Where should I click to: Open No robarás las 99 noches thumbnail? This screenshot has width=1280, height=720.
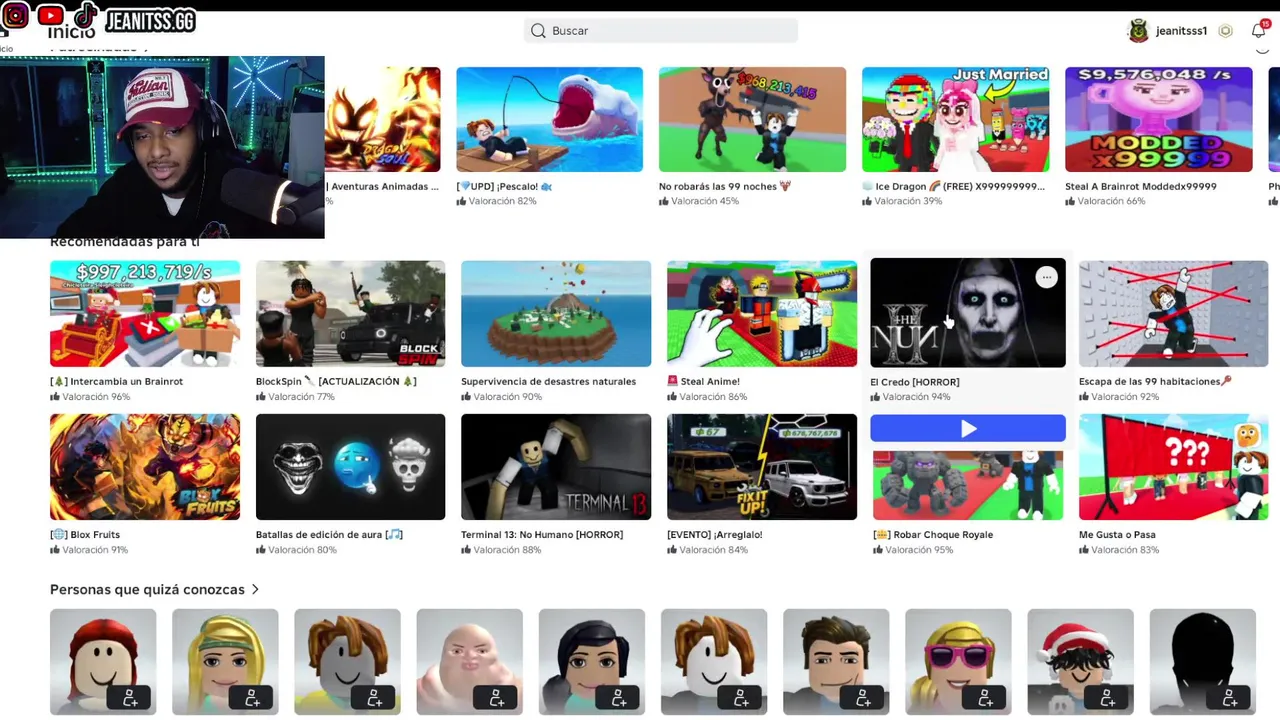(752, 120)
